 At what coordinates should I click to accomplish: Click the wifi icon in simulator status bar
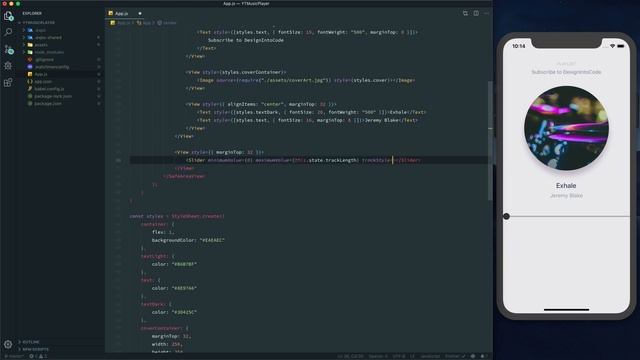[x=612, y=47]
